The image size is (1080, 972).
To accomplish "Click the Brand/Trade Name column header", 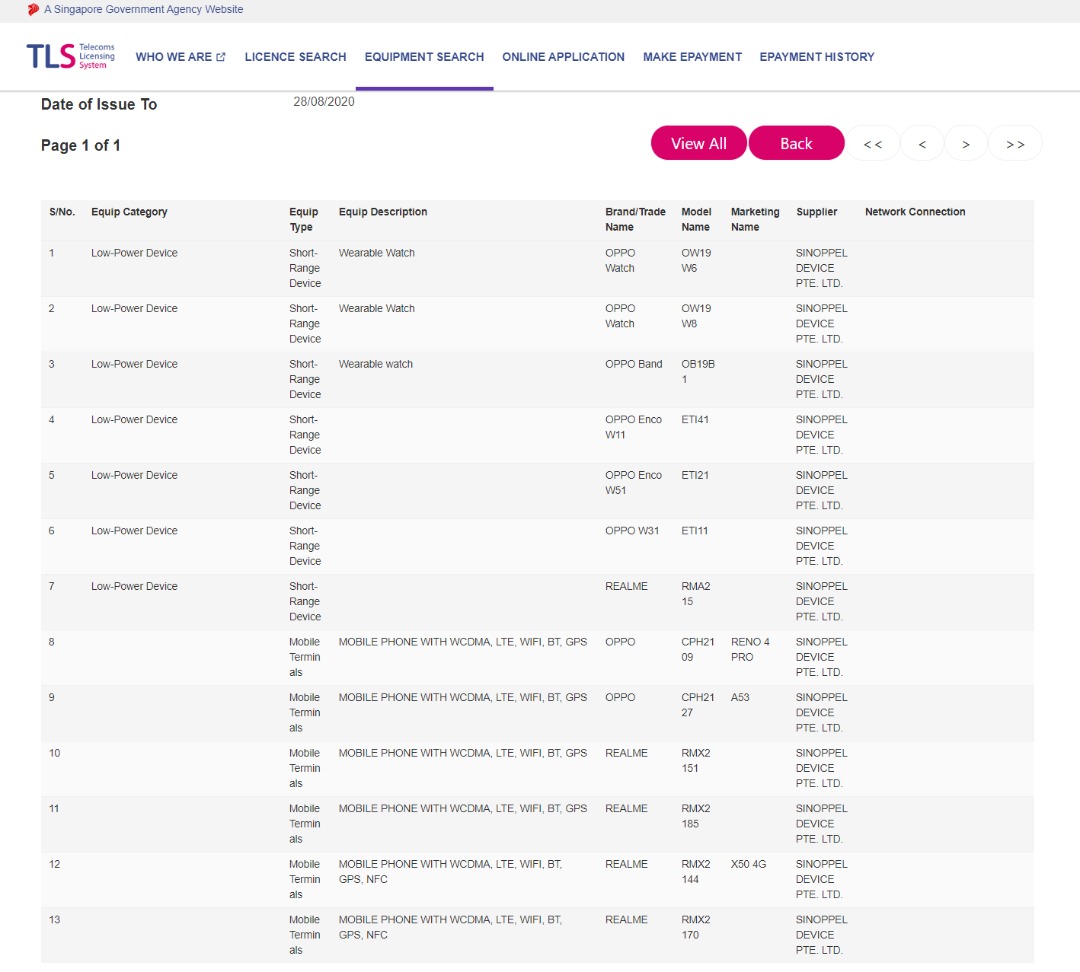I will coord(635,219).
